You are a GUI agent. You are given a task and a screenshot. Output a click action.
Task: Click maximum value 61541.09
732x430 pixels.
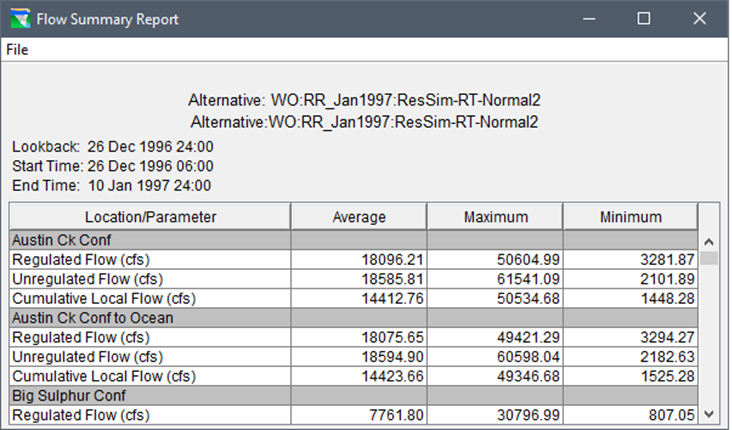528,279
